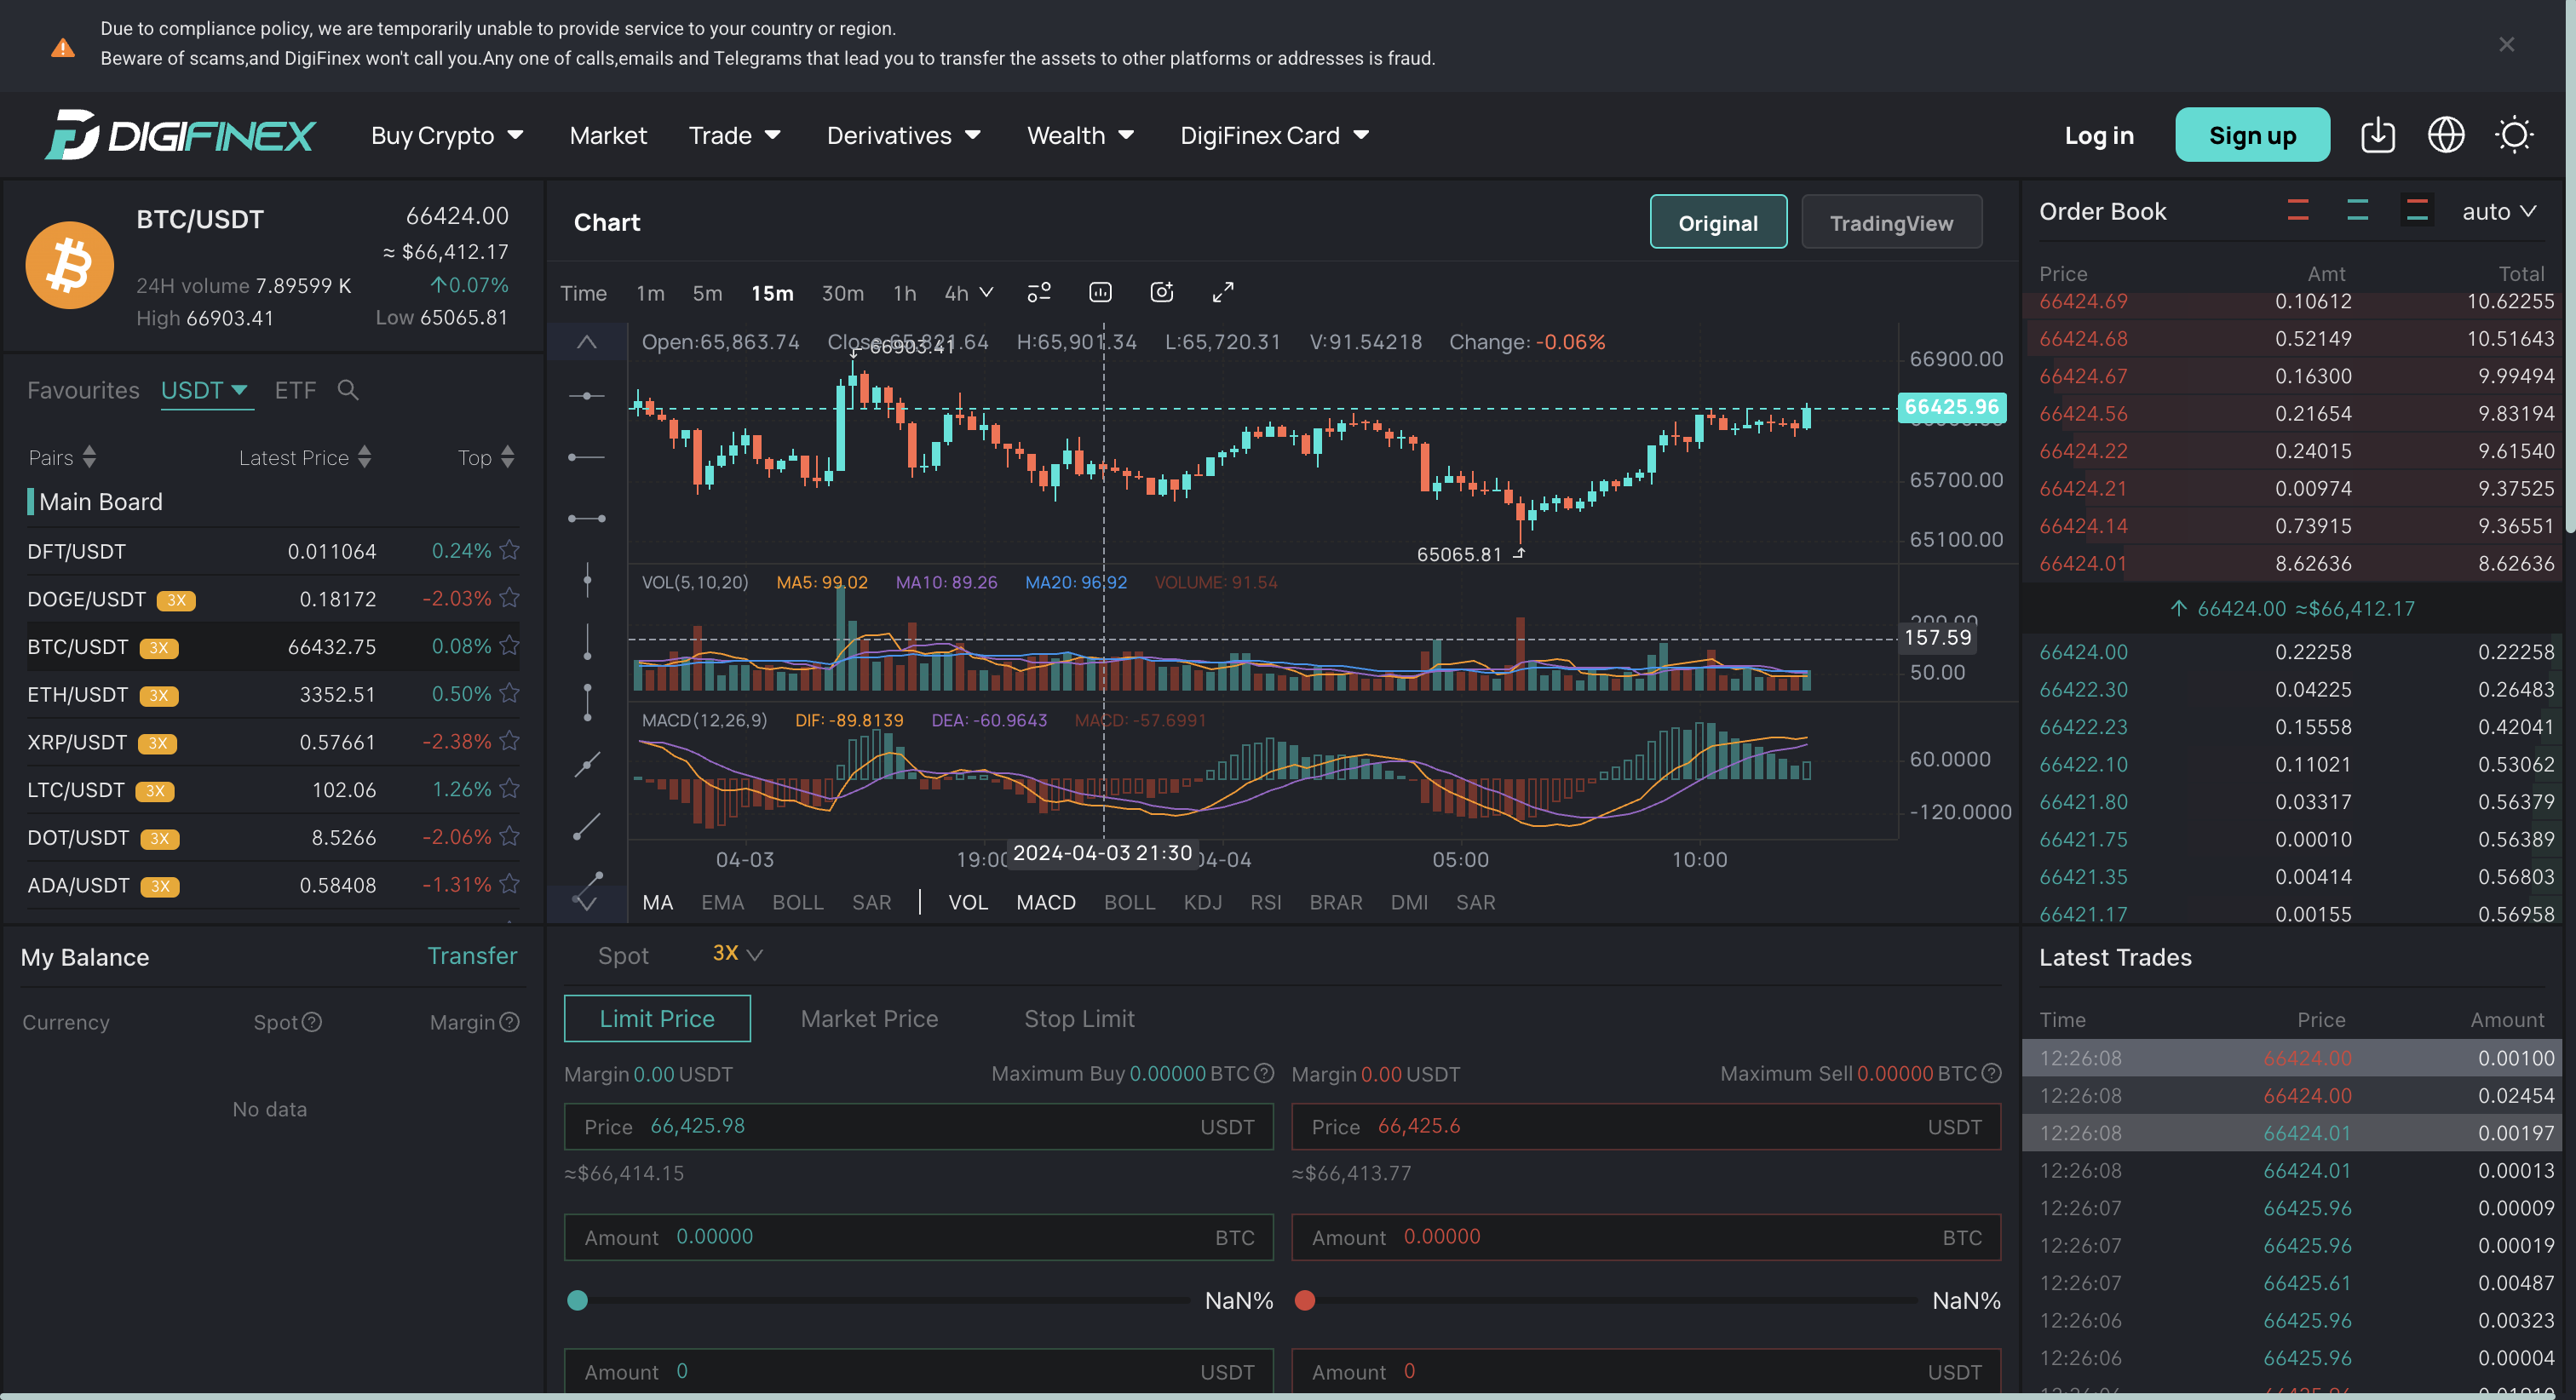
Task: Open the Trade dropdown menu
Action: 734,135
